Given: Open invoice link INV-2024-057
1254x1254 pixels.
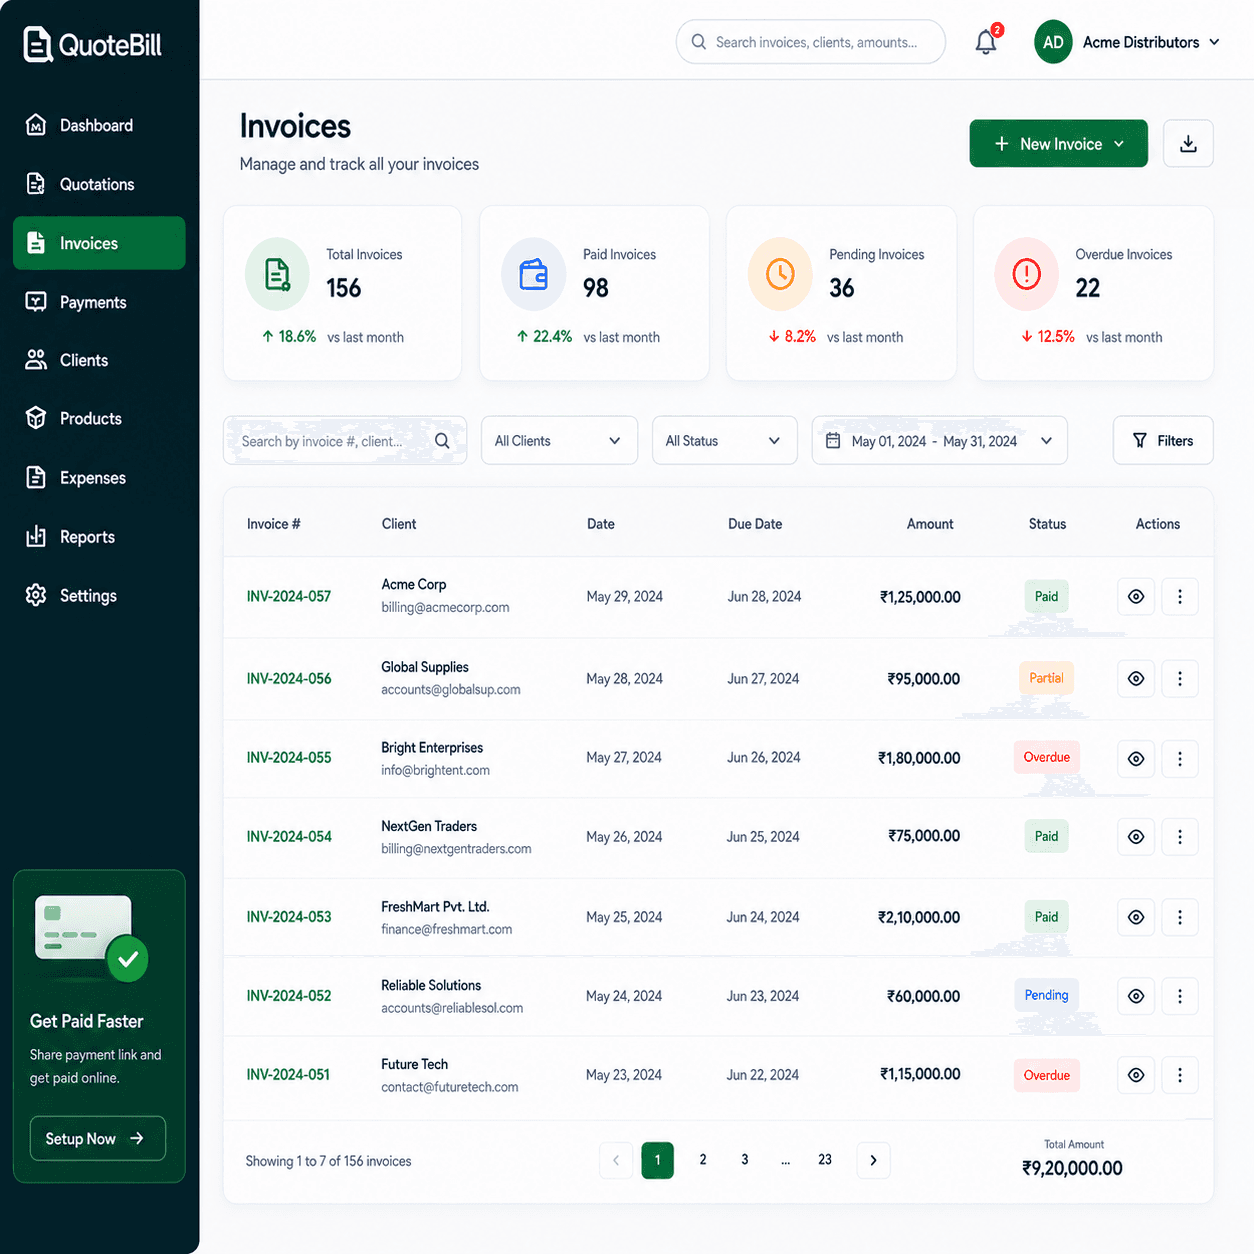Looking at the screenshot, I should [289, 597].
